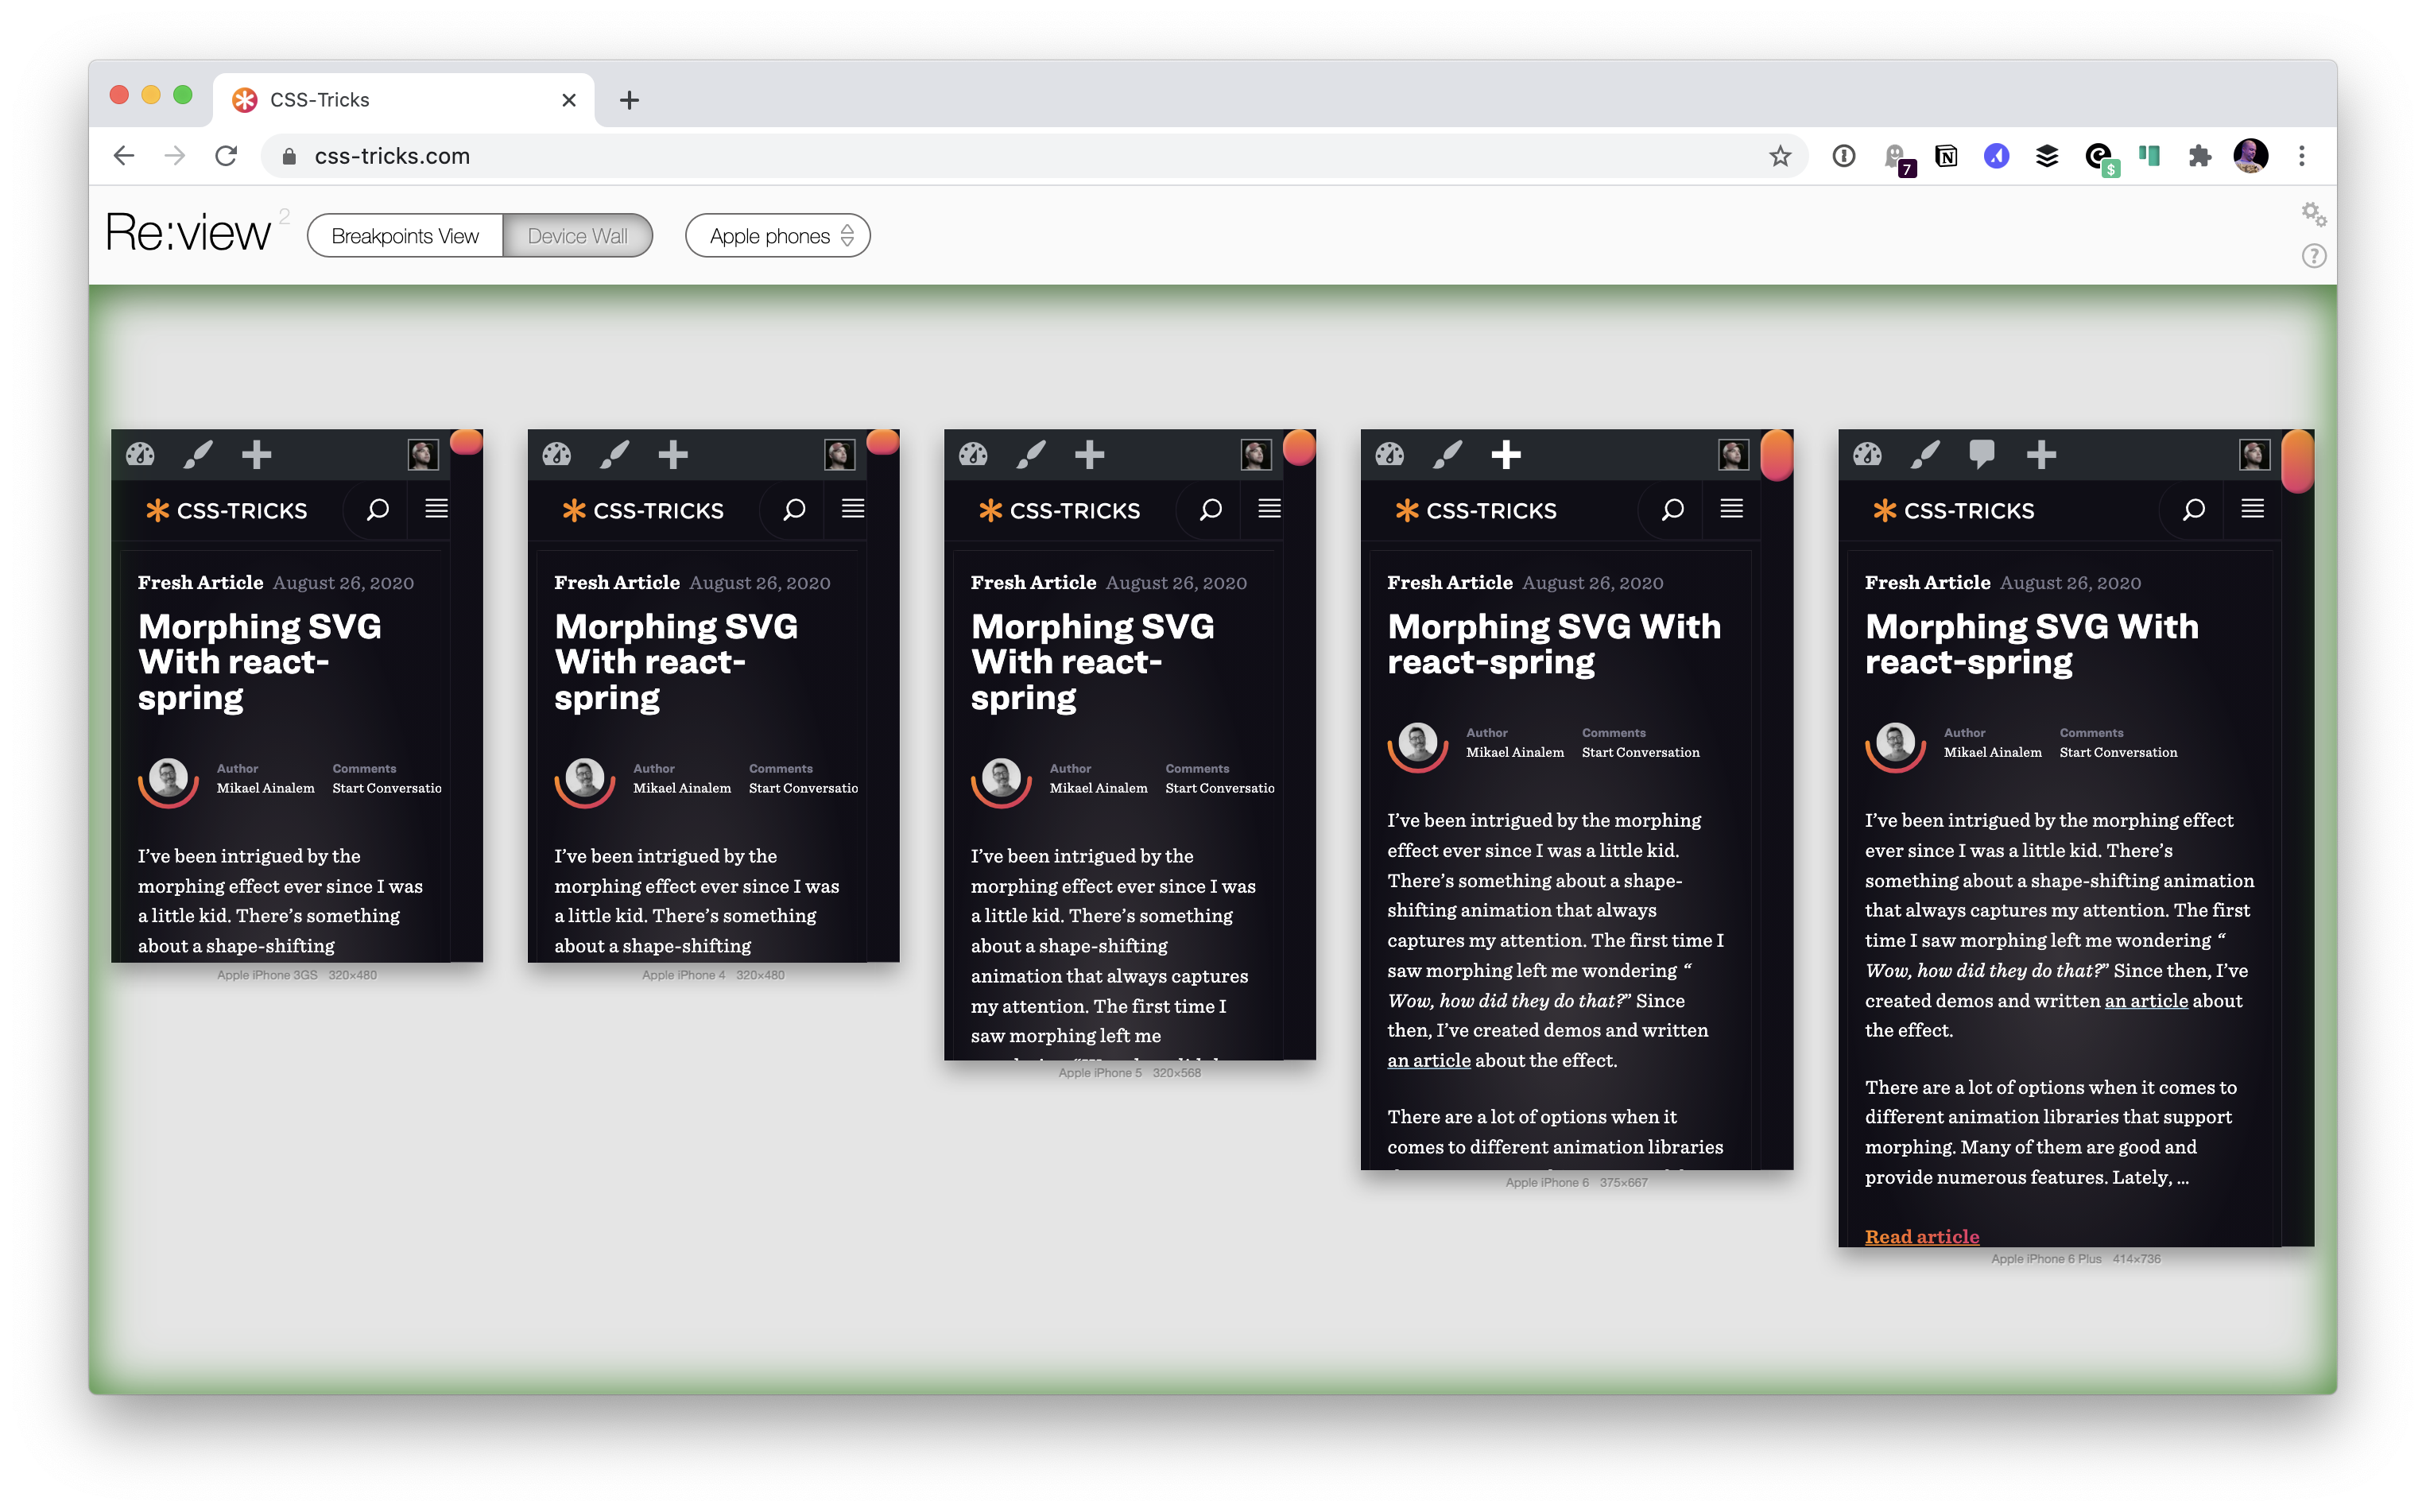This screenshot has width=2426, height=1512.
Task: Click dashboard gauge icon in iPhone 5 preview
Action: tap(973, 455)
